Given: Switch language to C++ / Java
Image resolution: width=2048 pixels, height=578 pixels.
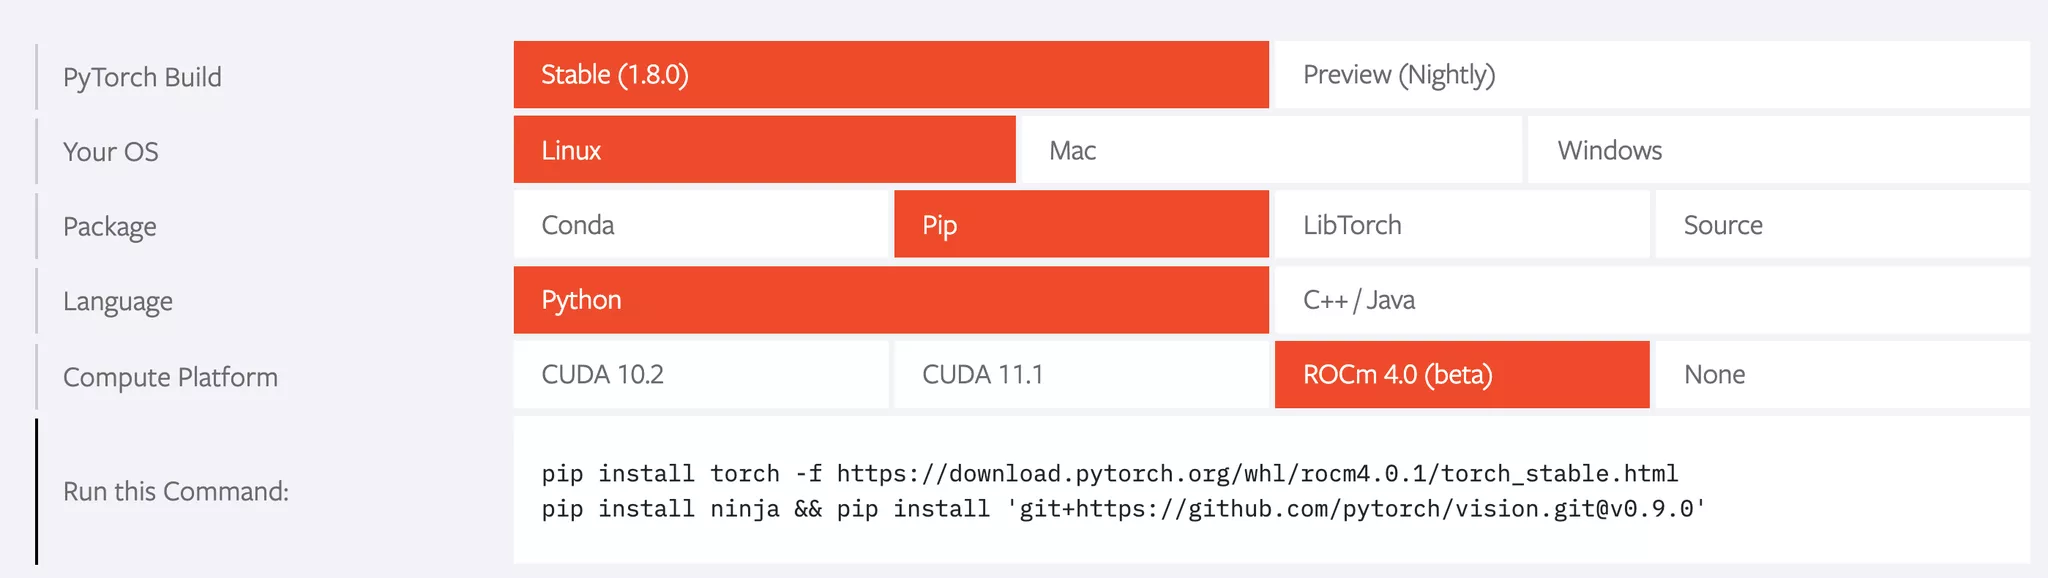Looking at the screenshot, I should tap(1652, 300).
